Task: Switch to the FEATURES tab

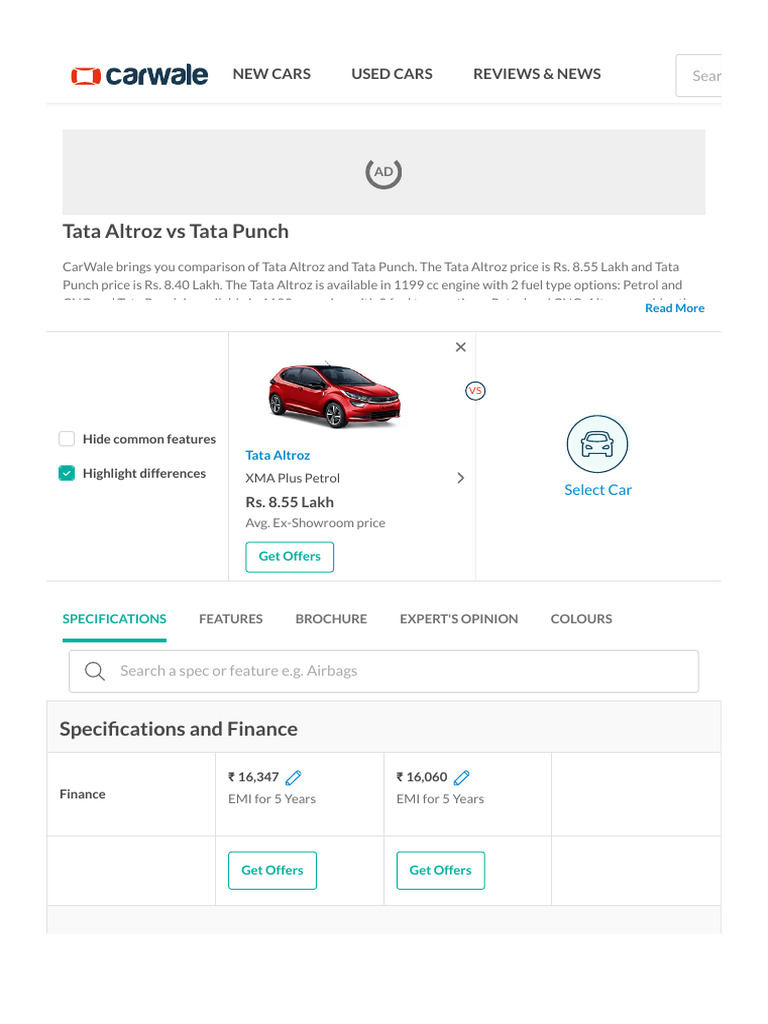Action: [x=230, y=619]
